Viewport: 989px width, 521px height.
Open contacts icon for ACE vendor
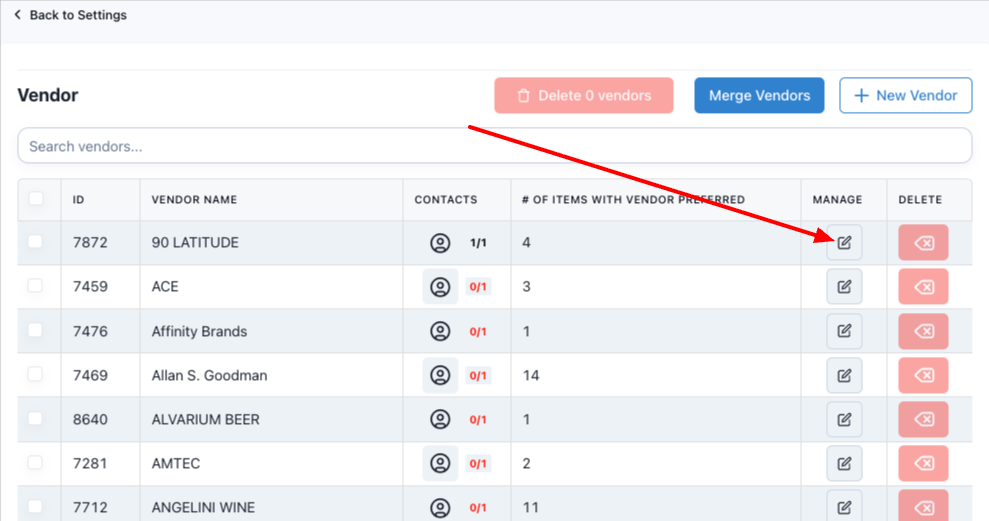pos(440,287)
